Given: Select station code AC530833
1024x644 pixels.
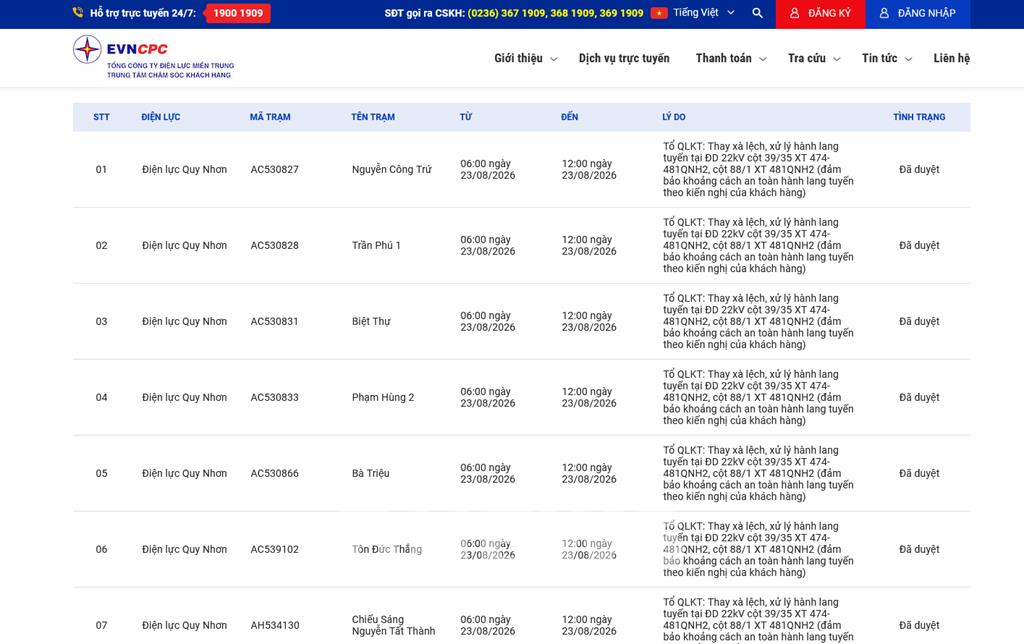Looking at the screenshot, I should click(x=274, y=397).
